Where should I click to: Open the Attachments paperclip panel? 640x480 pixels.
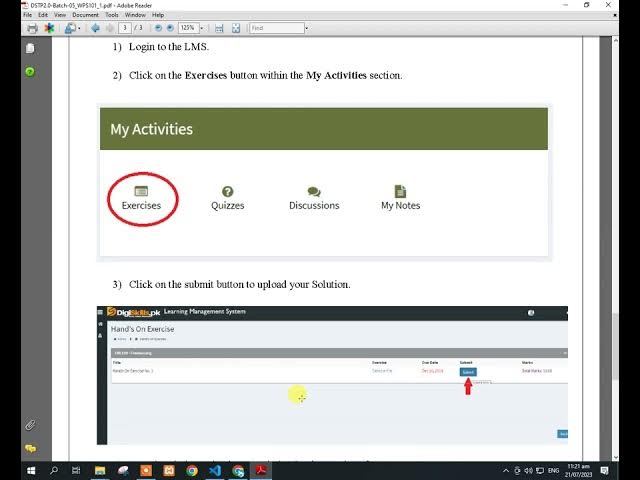pyautogui.click(x=30, y=425)
